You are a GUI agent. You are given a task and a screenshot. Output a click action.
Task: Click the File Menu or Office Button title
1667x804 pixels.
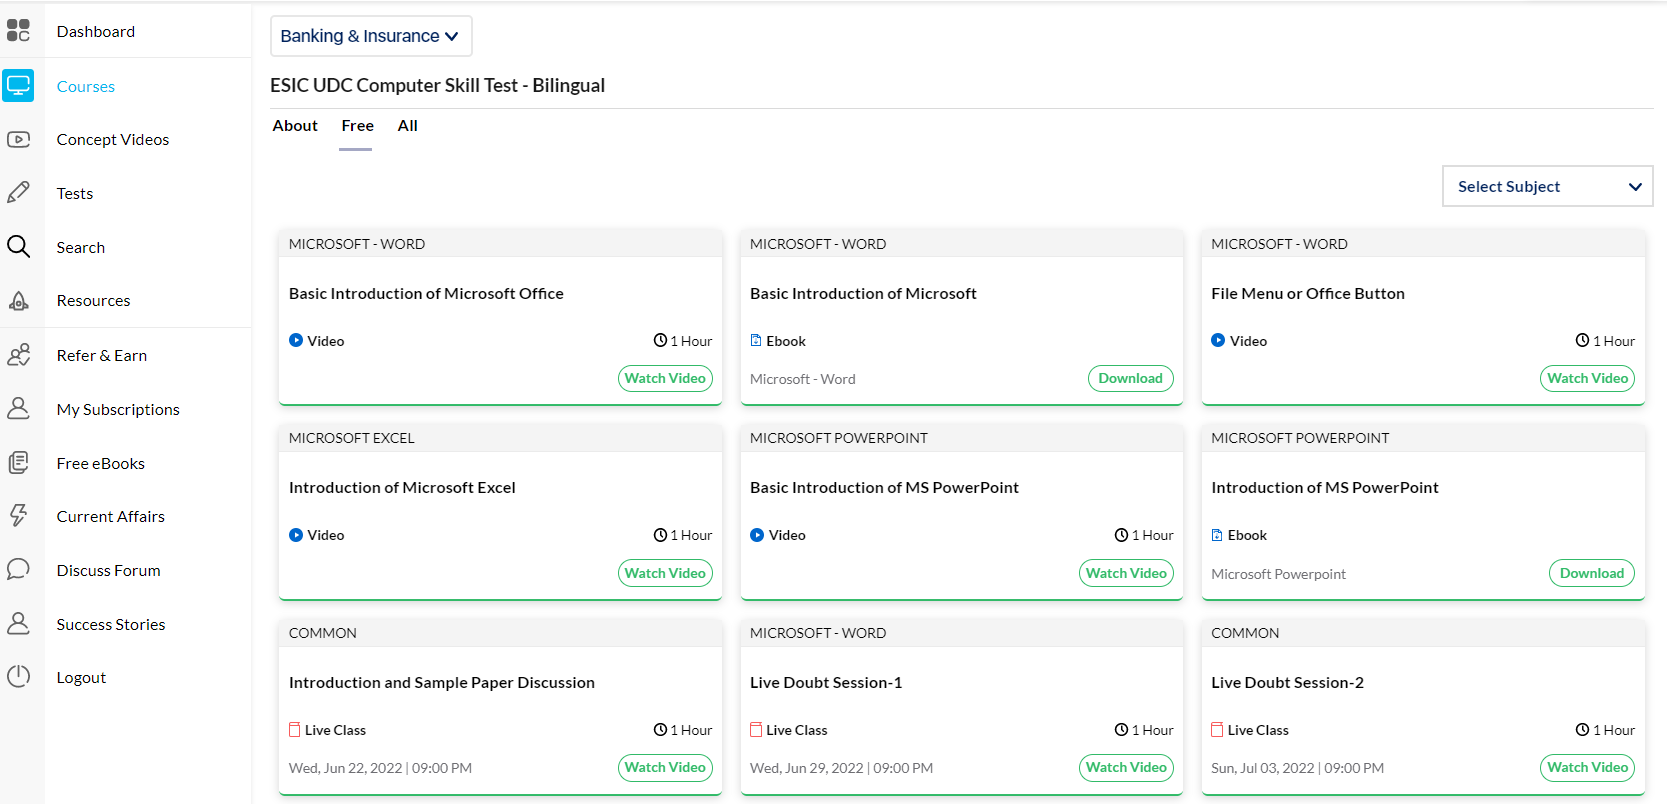click(1308, 293)
